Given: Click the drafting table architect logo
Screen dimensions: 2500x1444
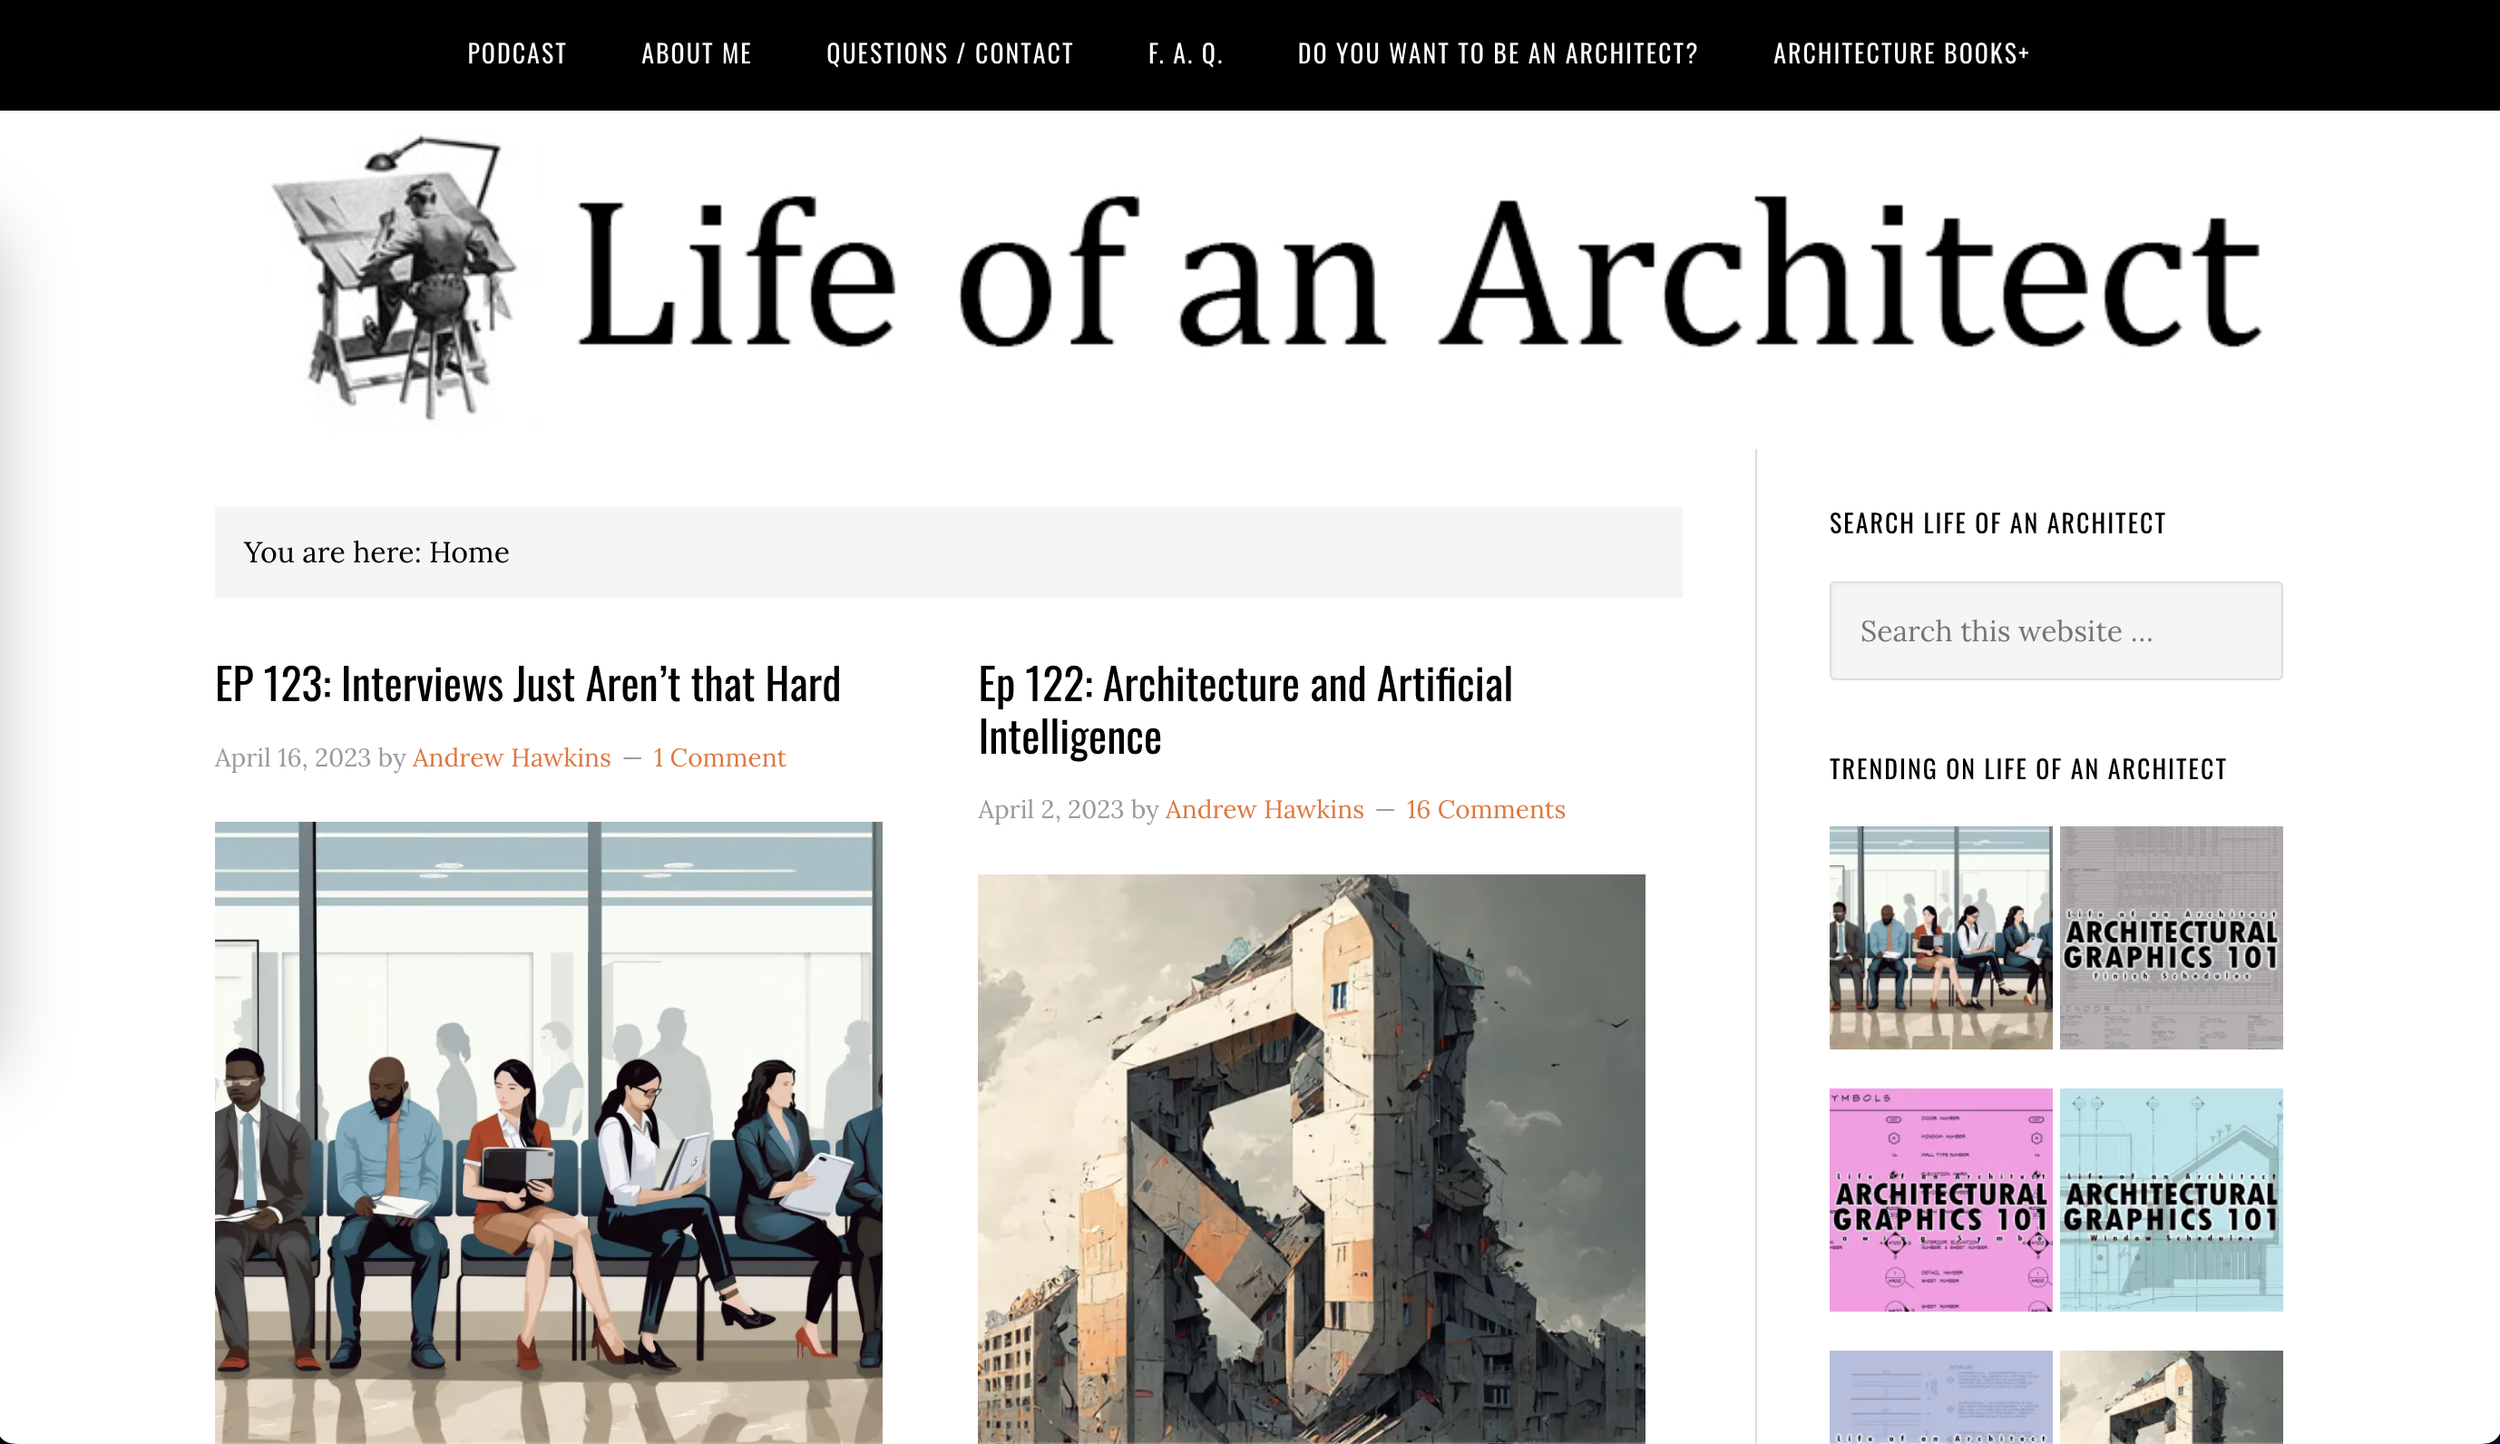Looking at the screenshot, I should point(395,278).
